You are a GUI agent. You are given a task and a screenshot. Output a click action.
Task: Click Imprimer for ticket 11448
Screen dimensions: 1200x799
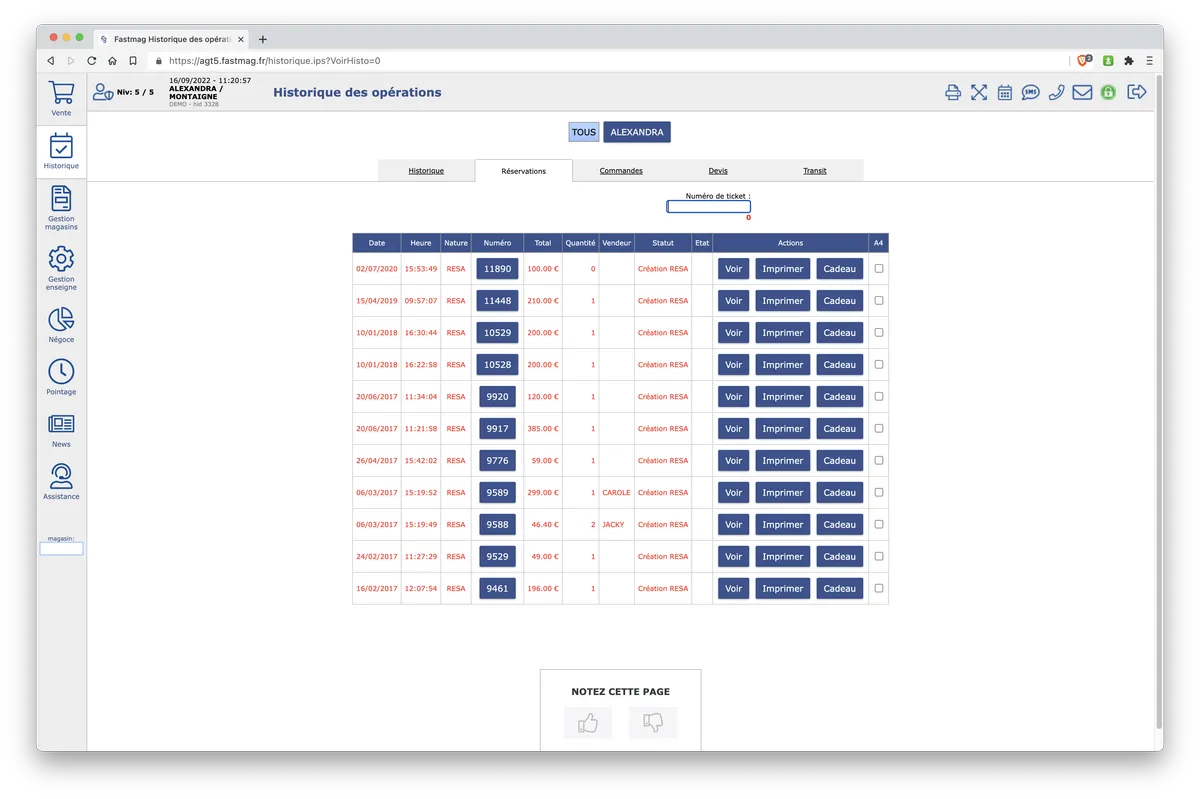click(x=783, y=301)
